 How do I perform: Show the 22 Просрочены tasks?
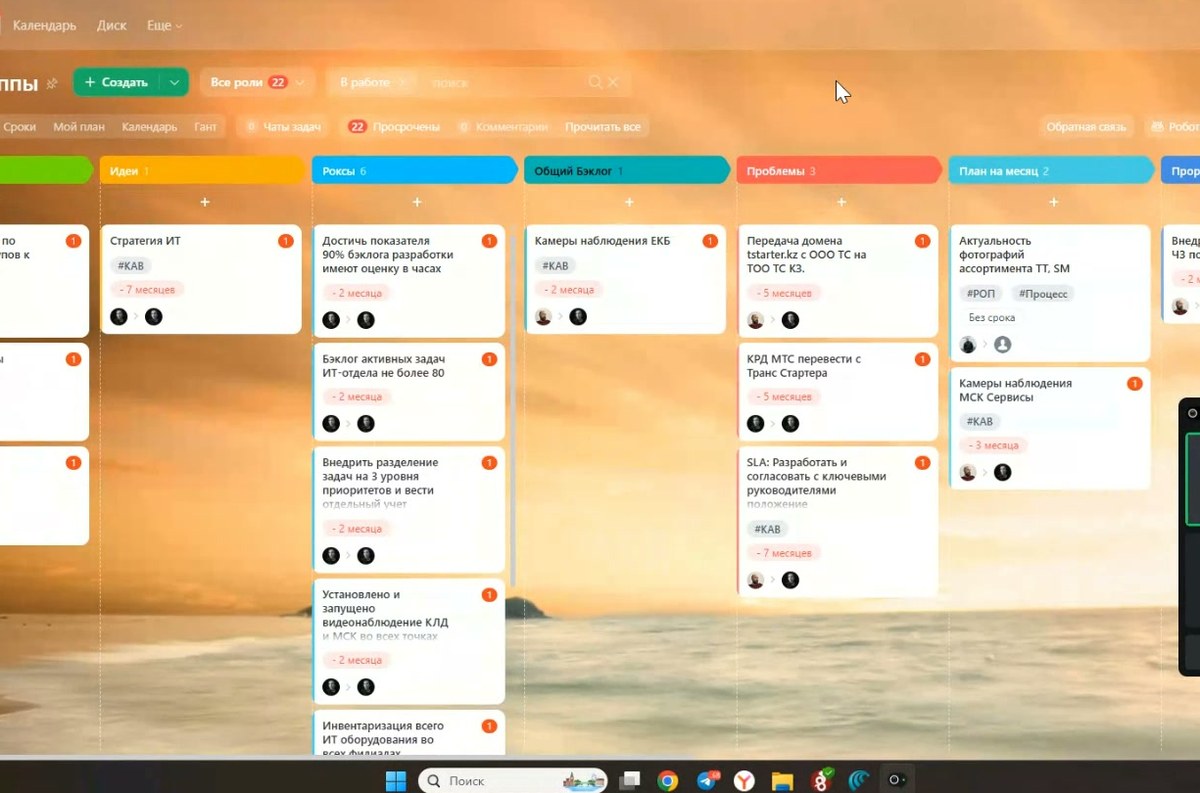tap(394, 127)
